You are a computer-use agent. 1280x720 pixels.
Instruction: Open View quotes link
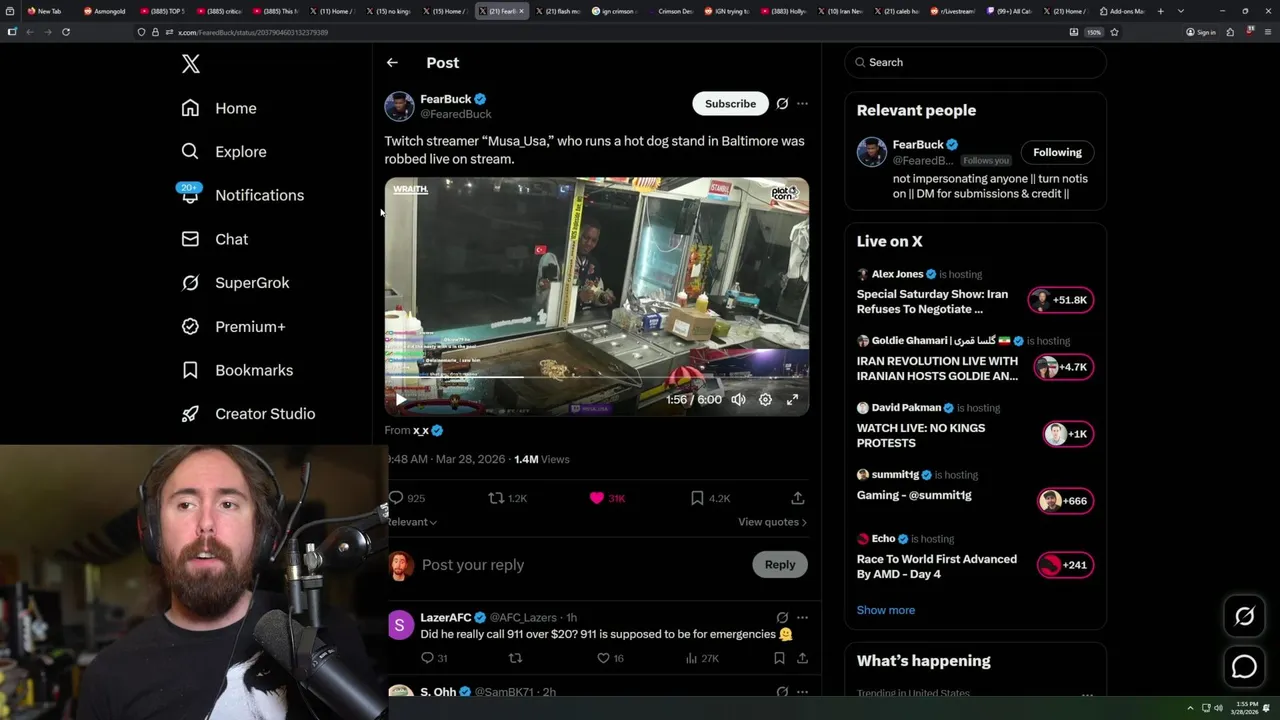tap(772, 522)
